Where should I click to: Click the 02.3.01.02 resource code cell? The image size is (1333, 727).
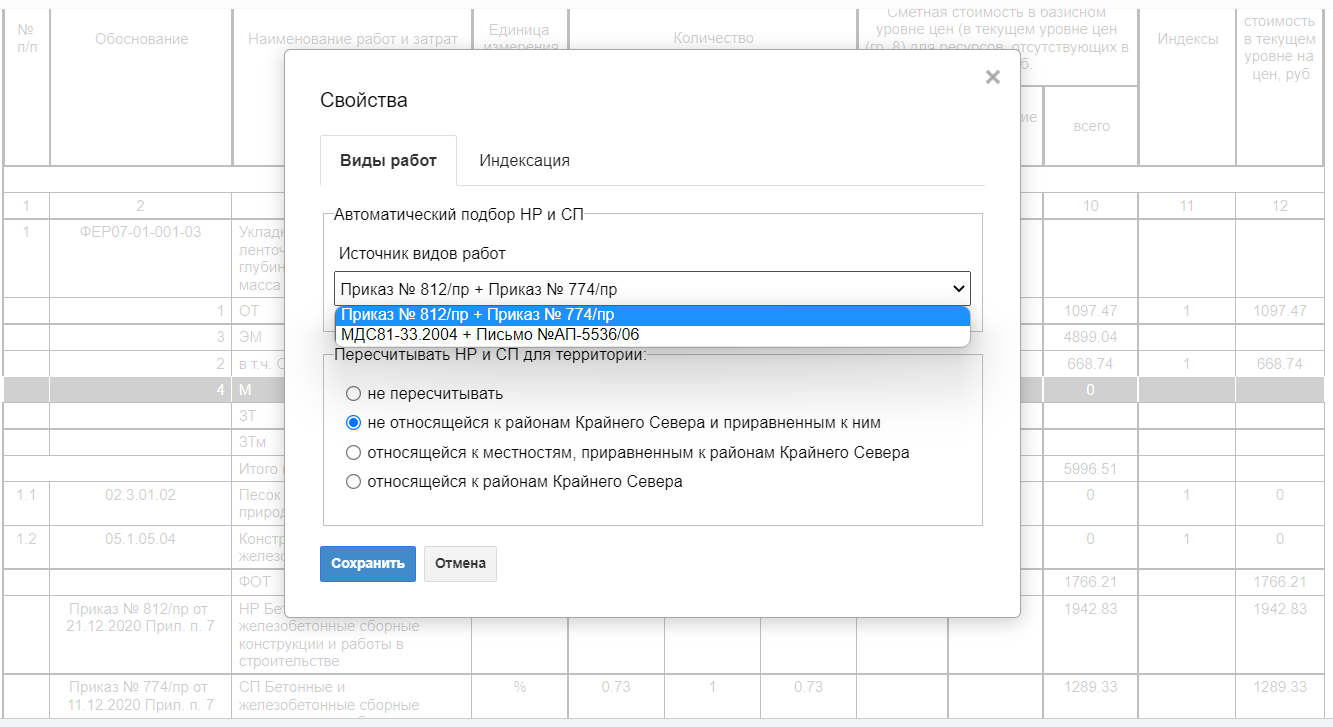(141, 495)
